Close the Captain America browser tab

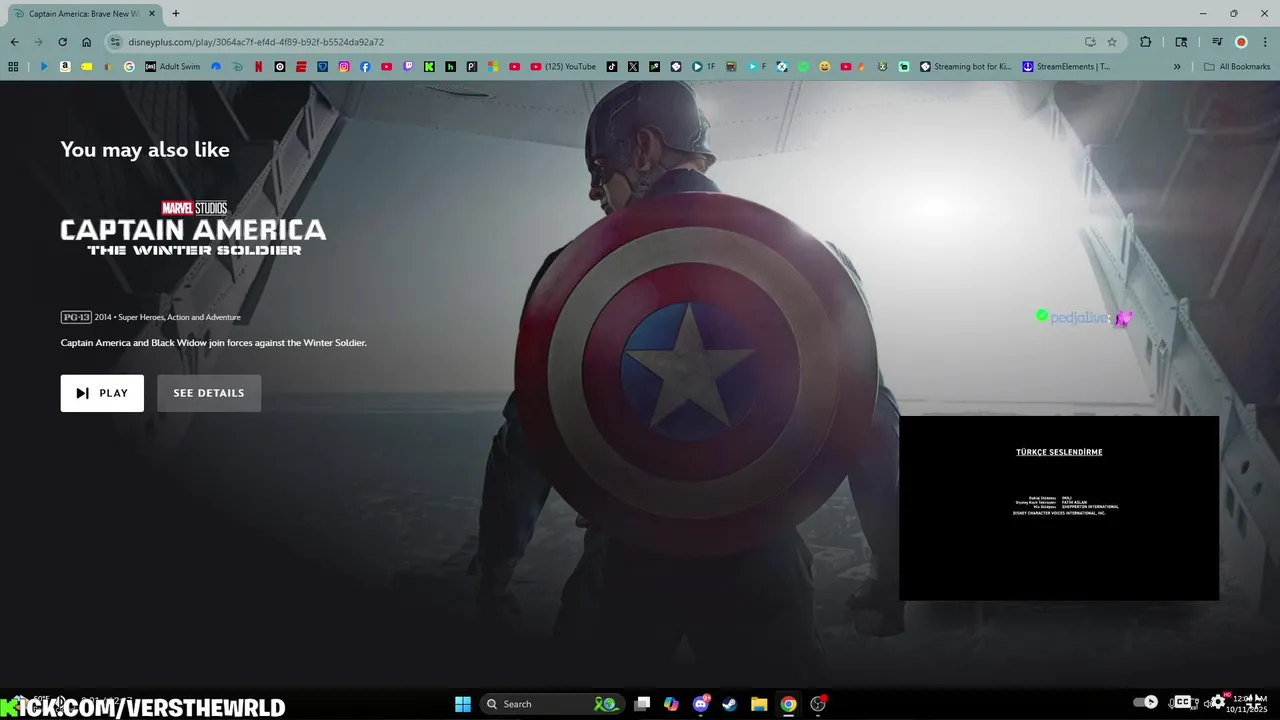152,14
